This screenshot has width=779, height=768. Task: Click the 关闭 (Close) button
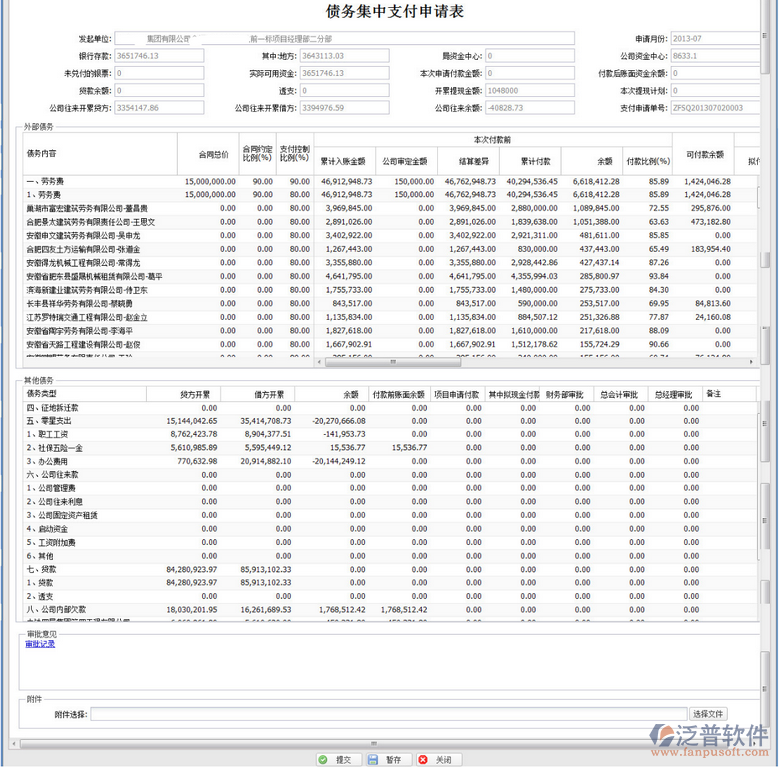tap(436, 760)
